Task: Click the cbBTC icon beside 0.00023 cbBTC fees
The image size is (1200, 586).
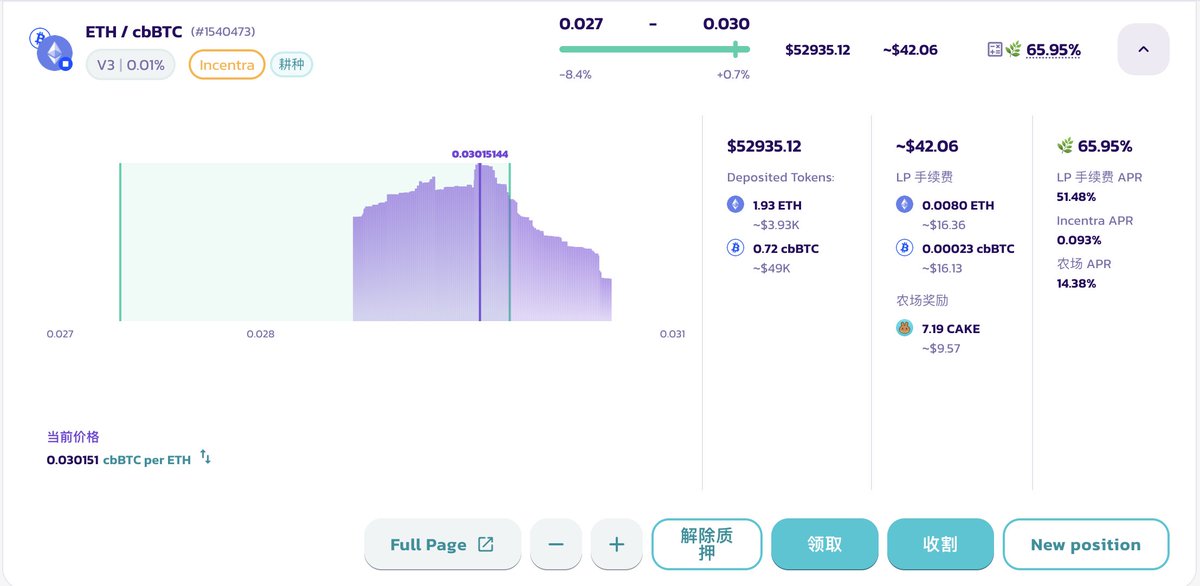Action: pos(905,248)
